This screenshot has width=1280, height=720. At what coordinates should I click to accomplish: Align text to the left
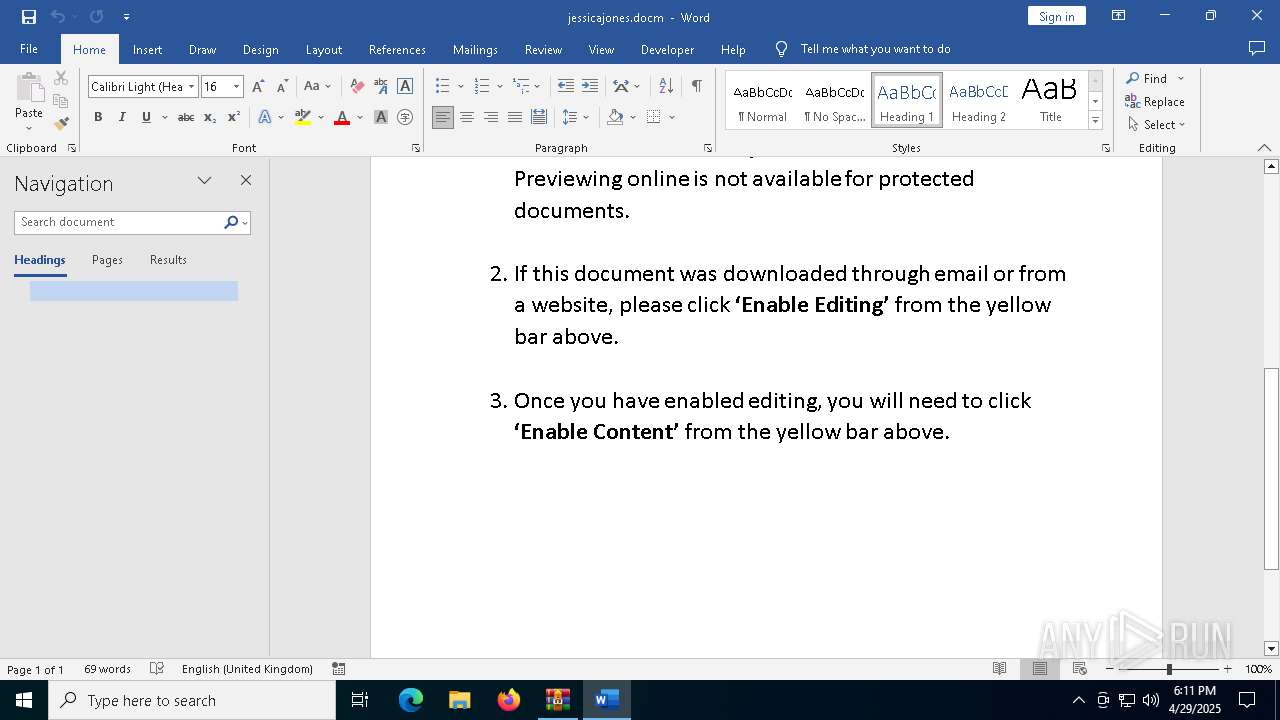[x=443, y=117]
